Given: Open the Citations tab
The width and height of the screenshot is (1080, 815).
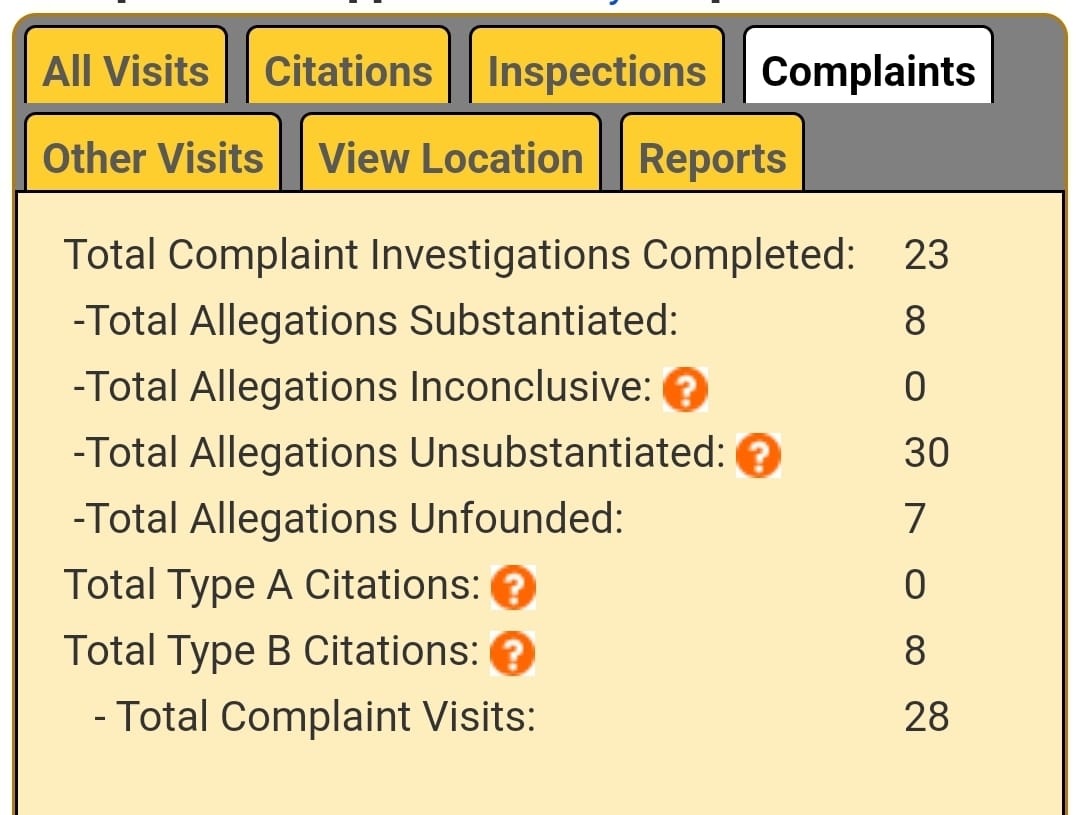Looking at the screenshot, I should point(348,71).
